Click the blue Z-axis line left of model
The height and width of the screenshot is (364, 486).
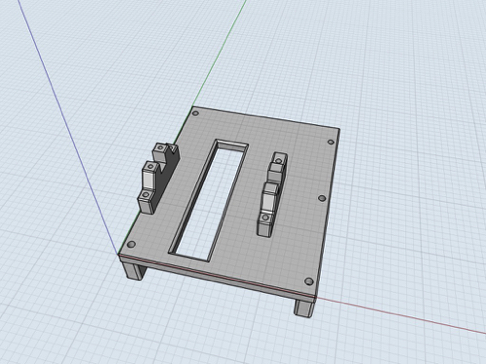tap(68, 127)
